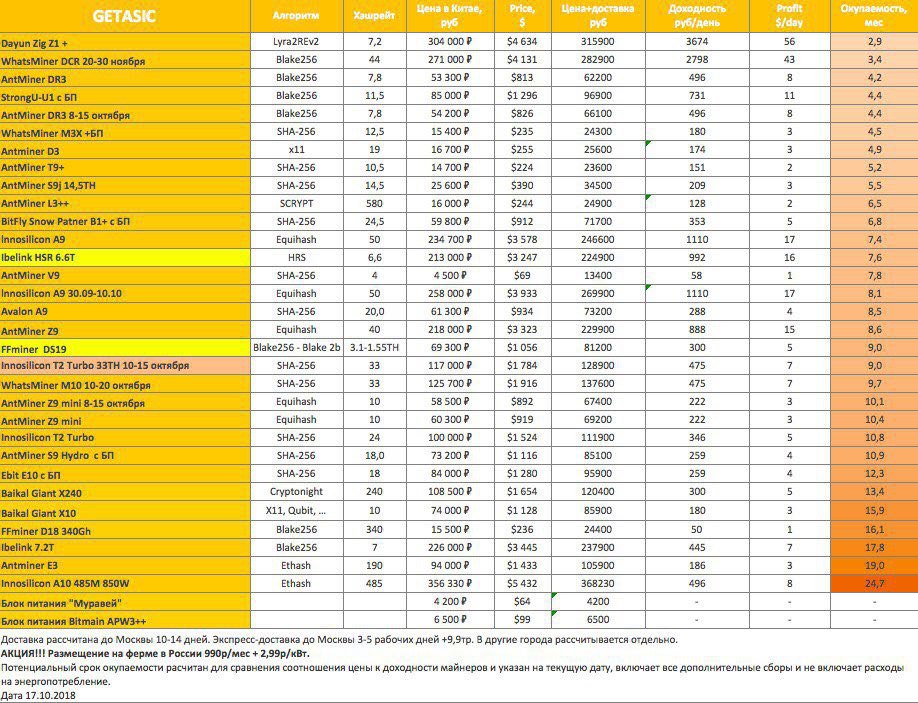Select the Алгоритм column header

click(296, 16)
